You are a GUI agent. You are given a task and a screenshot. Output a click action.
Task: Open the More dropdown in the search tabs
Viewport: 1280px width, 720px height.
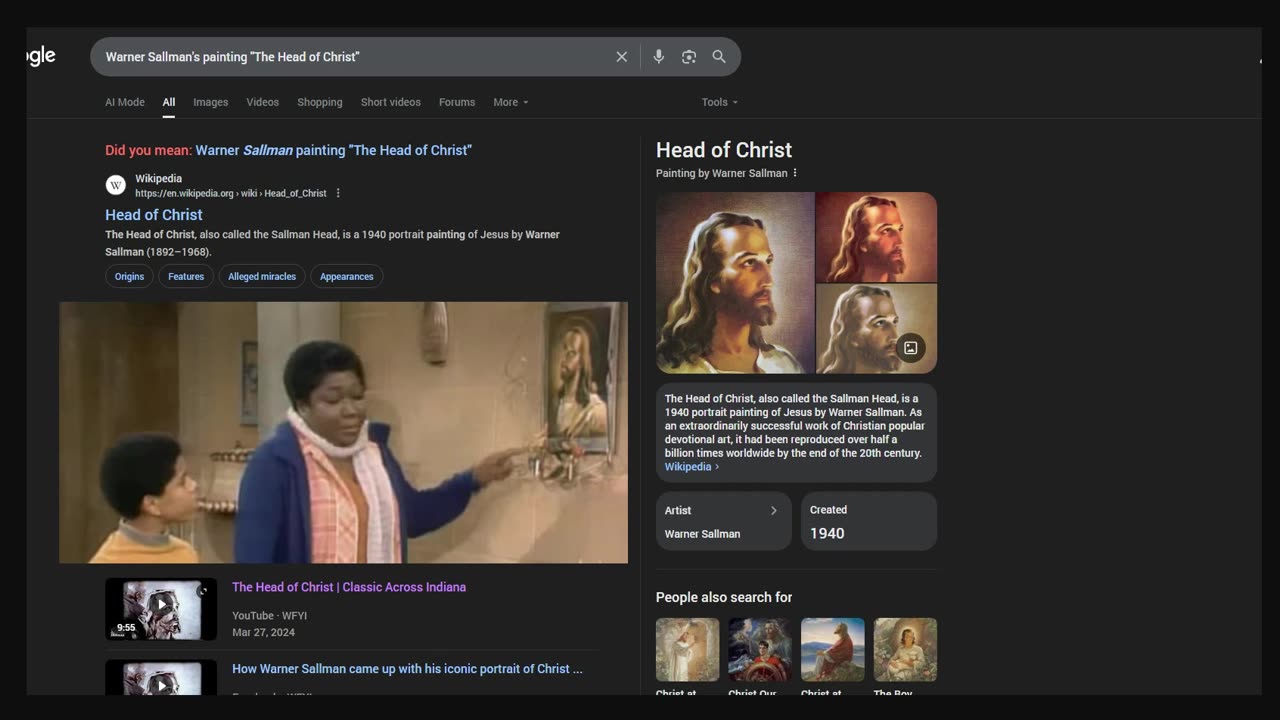pyautogui.click(x=510, y=102)
